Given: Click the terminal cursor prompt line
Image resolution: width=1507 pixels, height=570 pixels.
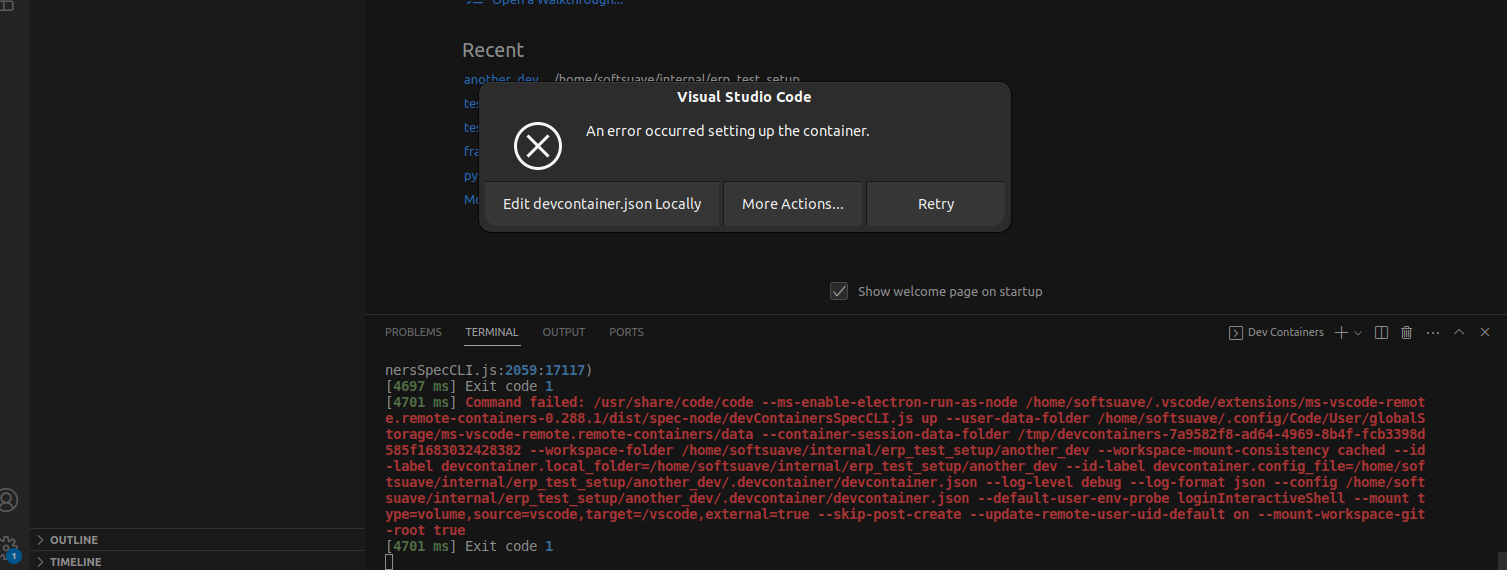Looking at the screenshot, I should [390, 562].
